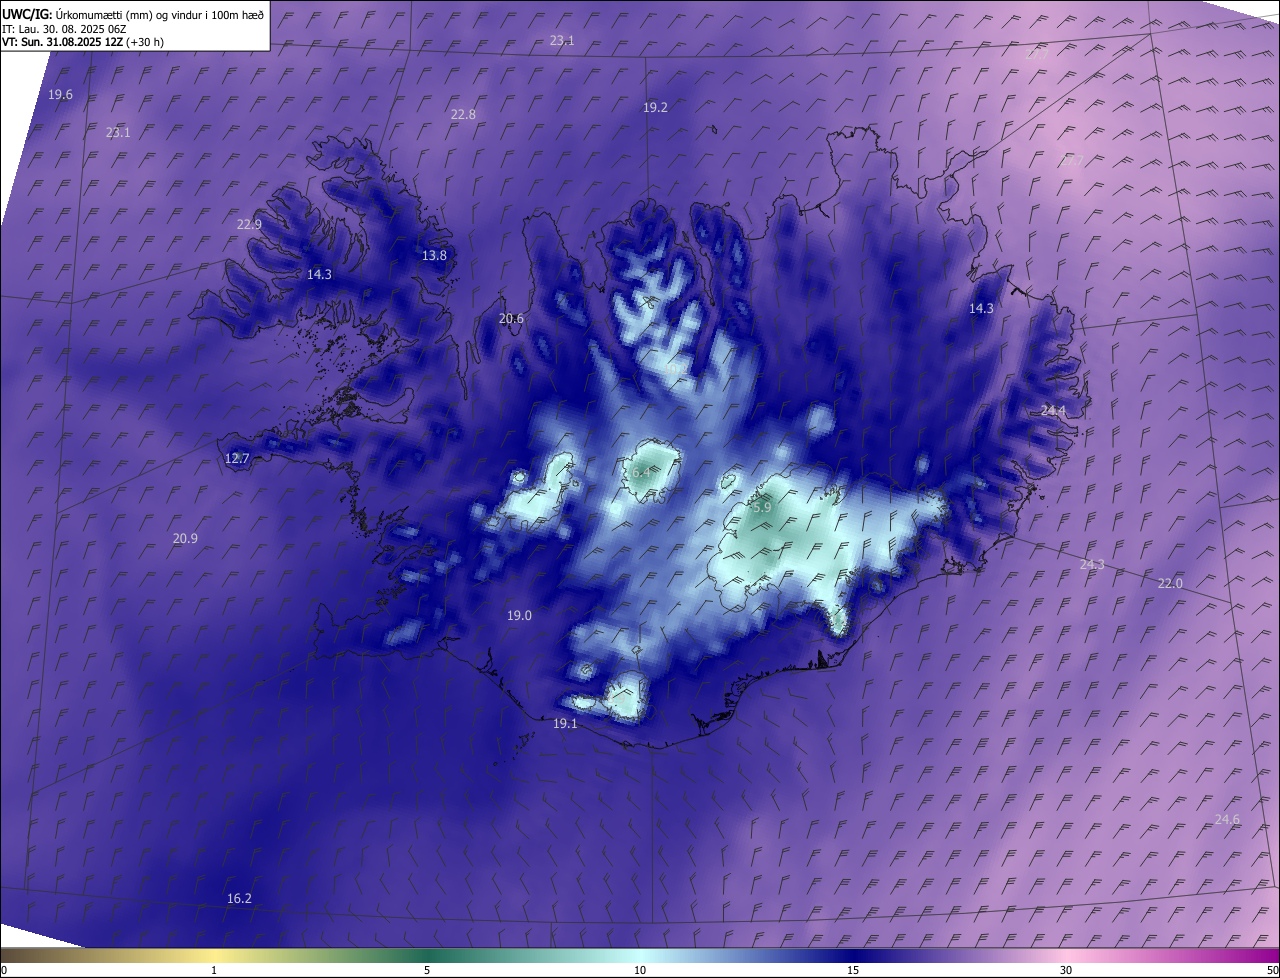Click the color scale tick labeled 50
This screenshot has height=978, width=1280.
[1272, 970]
